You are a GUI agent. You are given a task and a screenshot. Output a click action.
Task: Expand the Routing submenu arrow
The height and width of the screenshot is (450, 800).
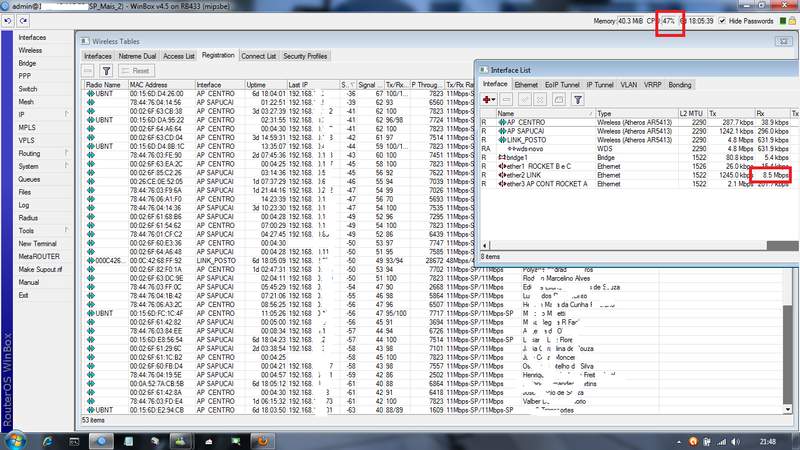point(67,153)
